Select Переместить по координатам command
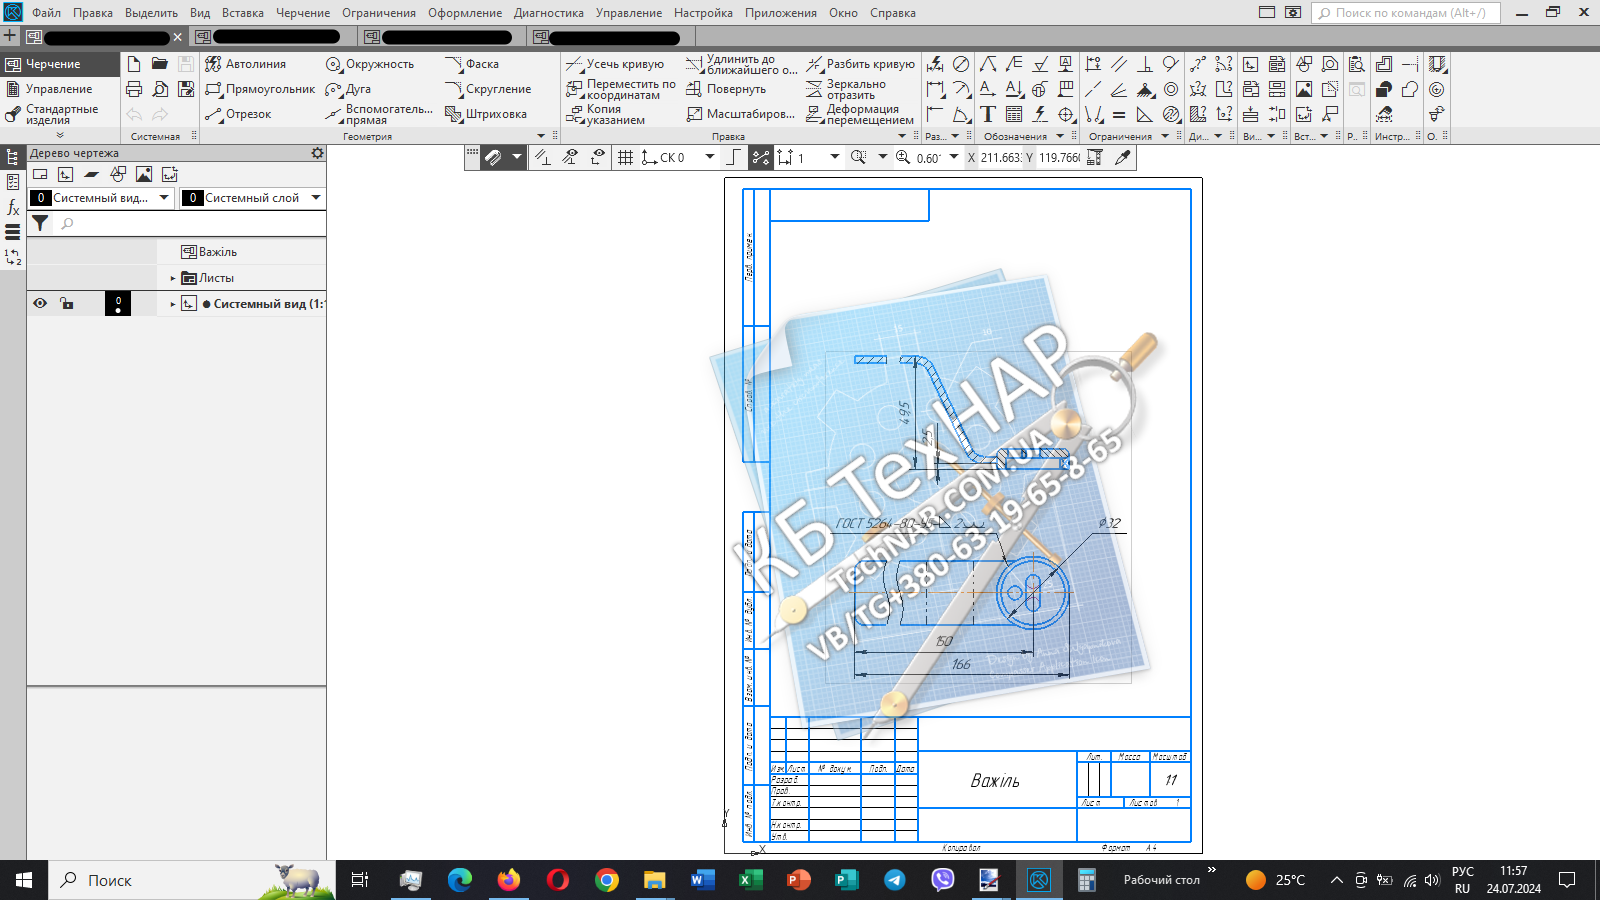1600x900 pixels. (x=621, y=89)
